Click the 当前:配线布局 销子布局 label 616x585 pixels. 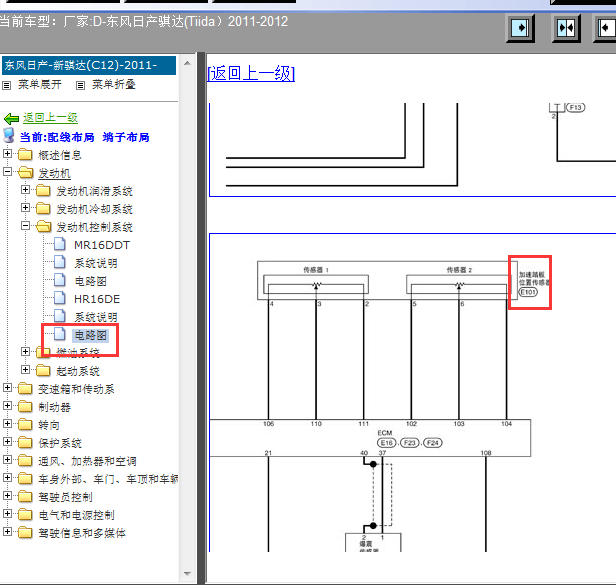[x=84, y=137]
